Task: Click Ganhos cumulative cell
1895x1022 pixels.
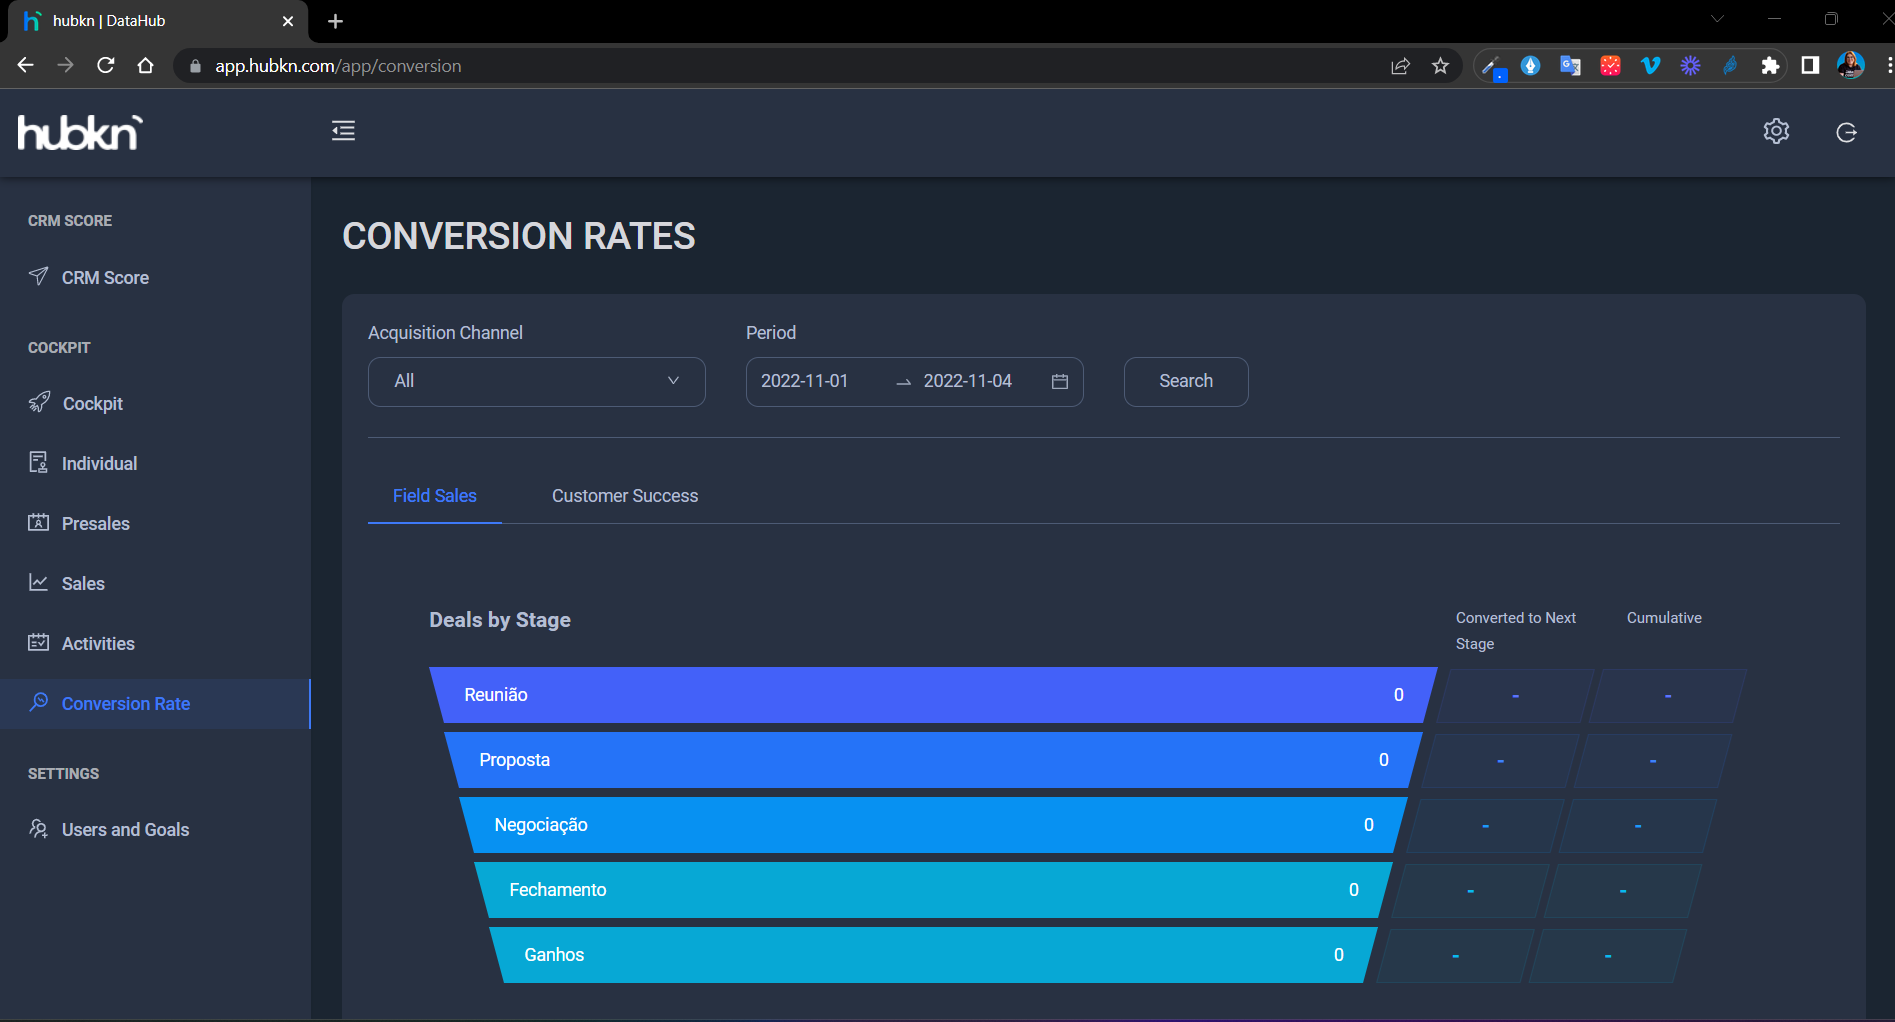Action: point(1608,956)
